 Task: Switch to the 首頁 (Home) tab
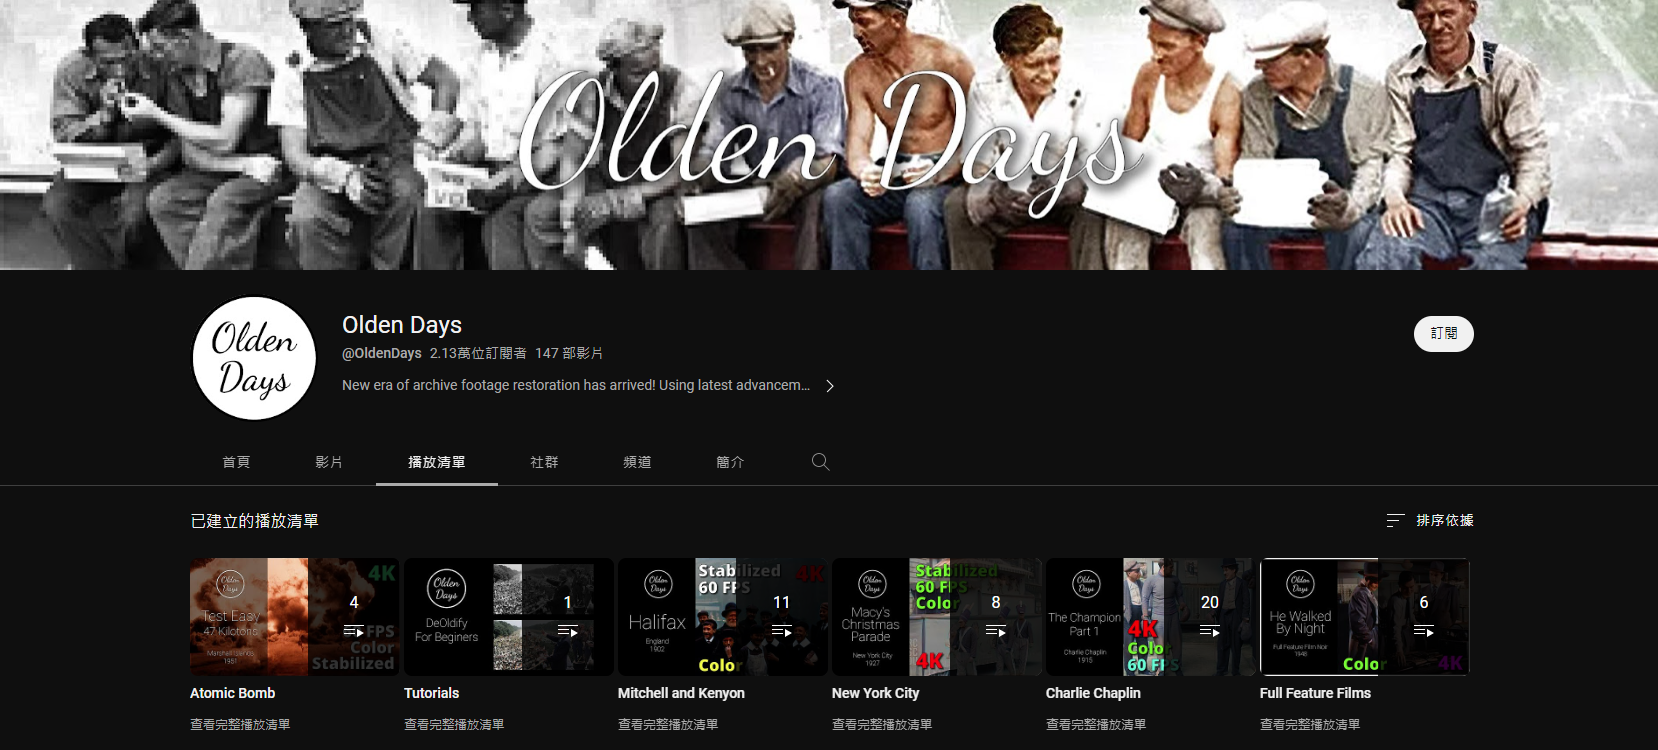[236, 462]
